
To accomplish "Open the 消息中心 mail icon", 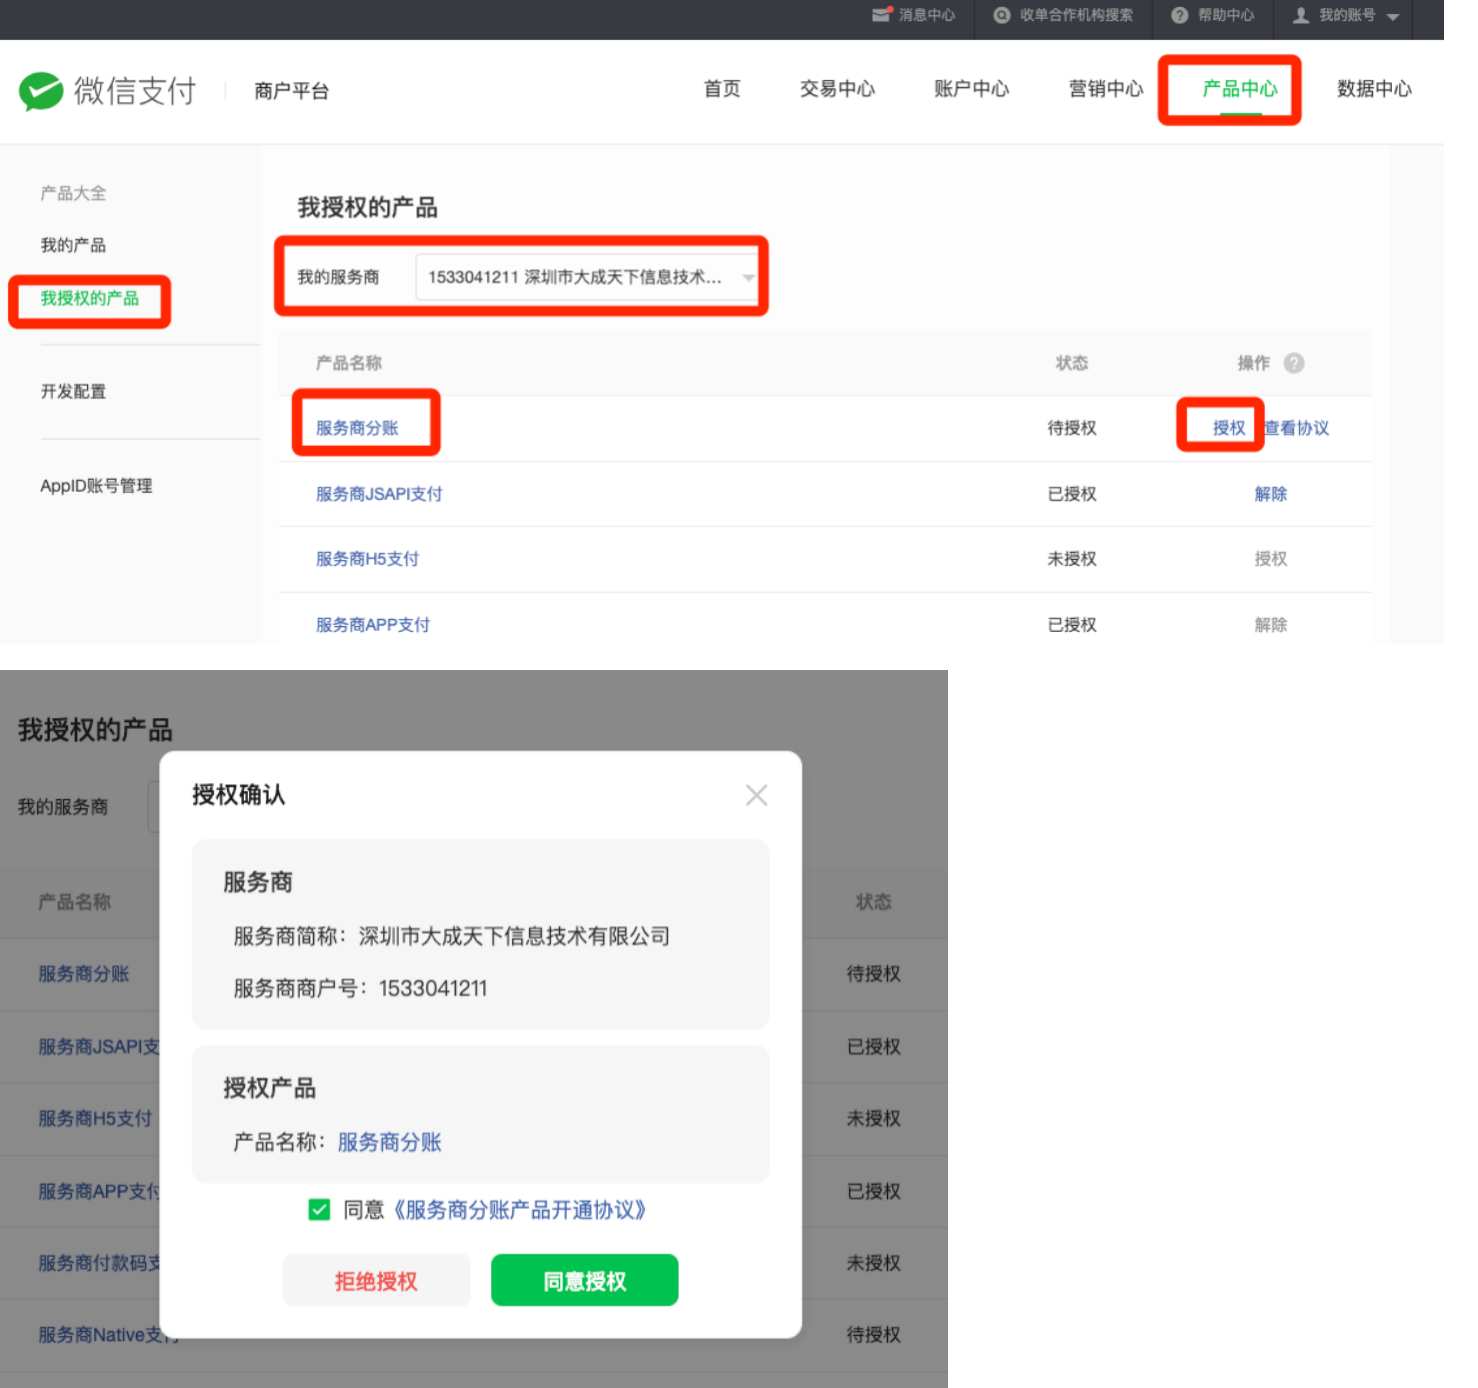I will tap(881, 15).
